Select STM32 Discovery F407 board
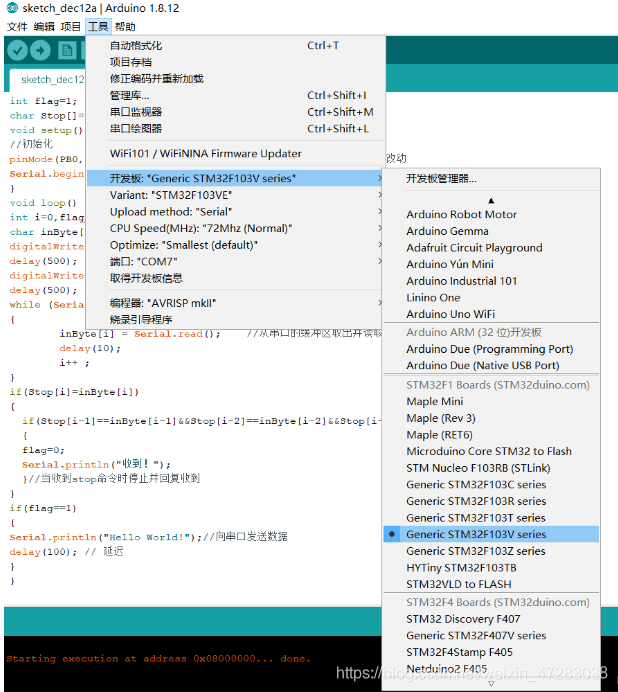The image size is (618, 692). (x=491, y=619)
